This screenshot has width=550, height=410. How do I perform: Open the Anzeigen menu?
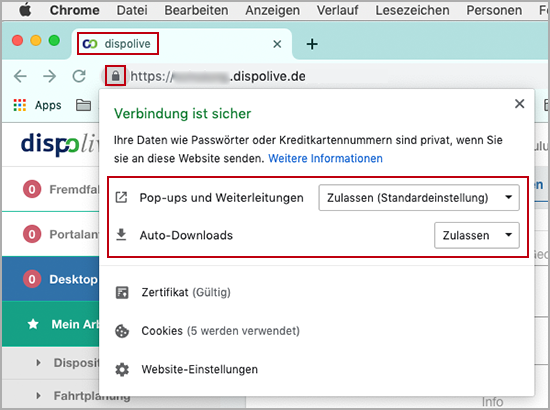273,11
